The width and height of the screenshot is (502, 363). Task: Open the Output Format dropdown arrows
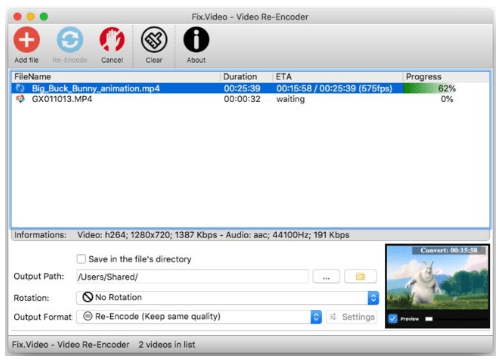[316, 317]
